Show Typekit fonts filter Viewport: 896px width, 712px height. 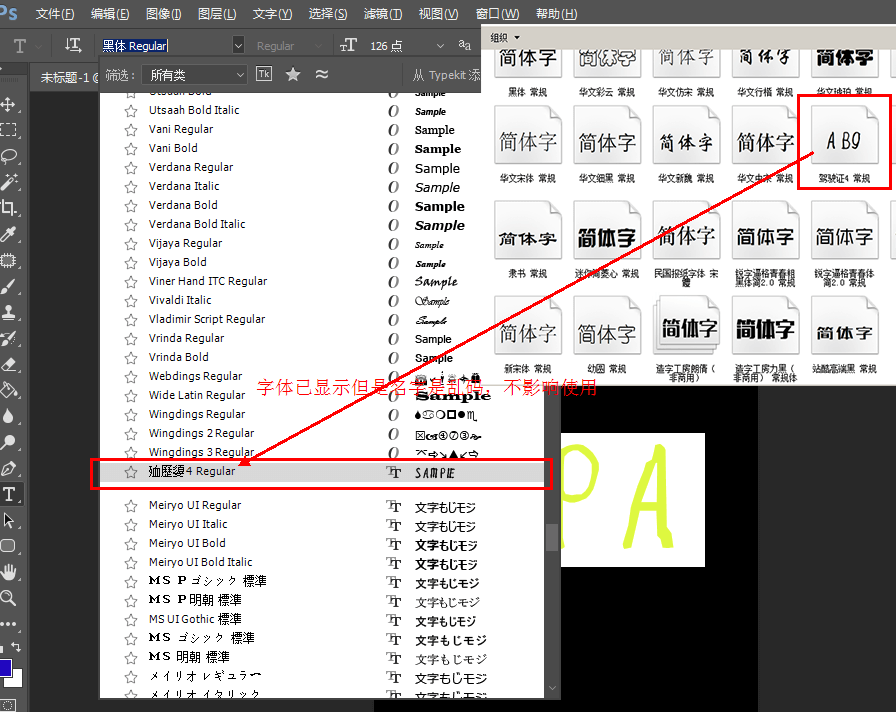(264, 74)
